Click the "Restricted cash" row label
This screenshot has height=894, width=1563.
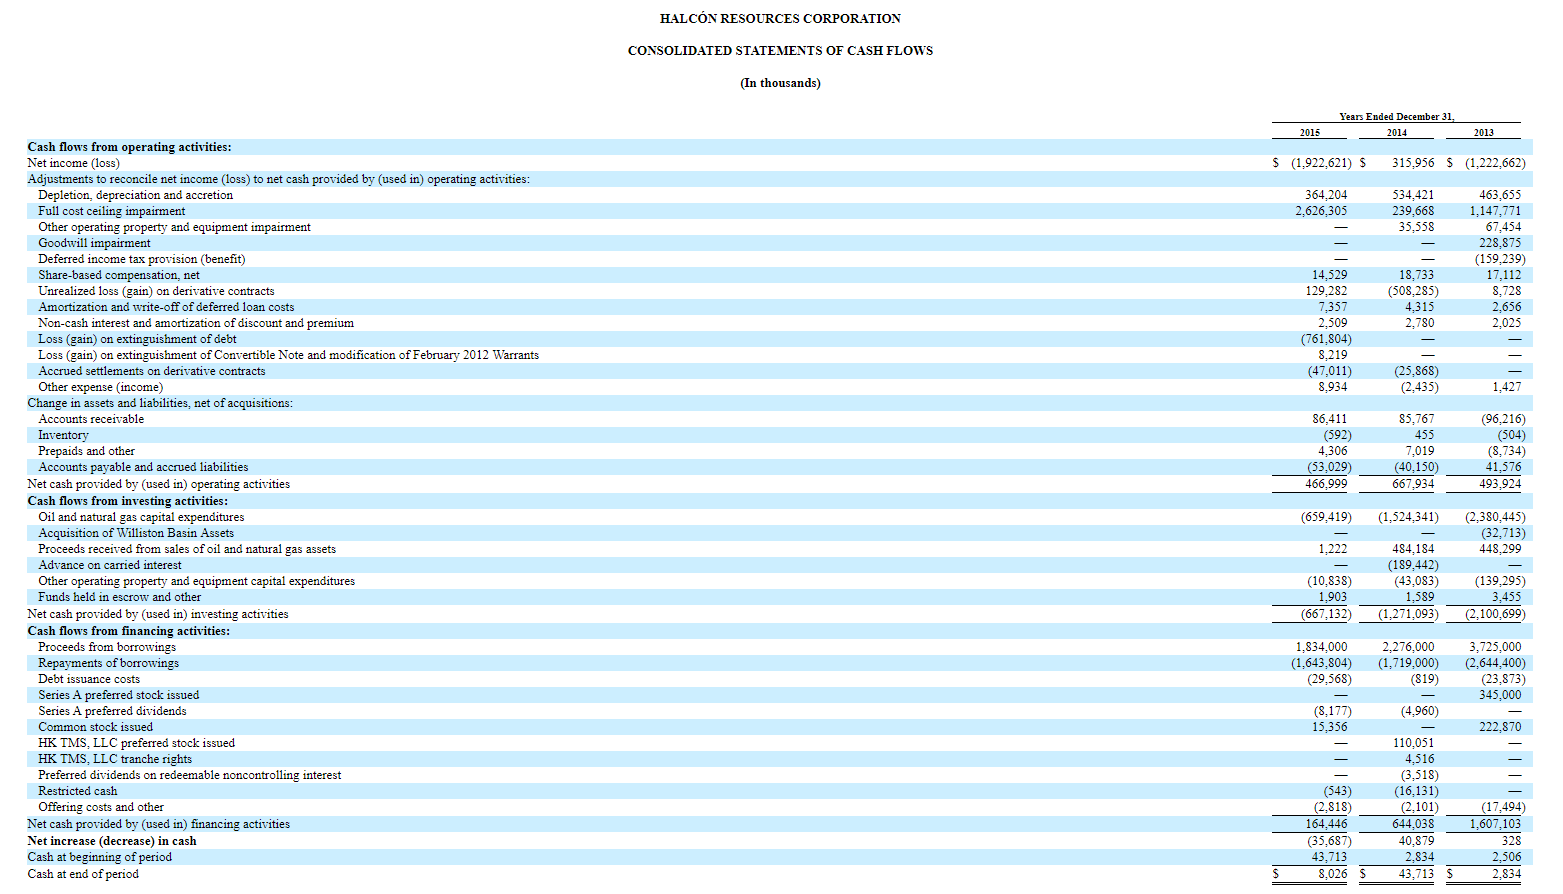(78, 791)
